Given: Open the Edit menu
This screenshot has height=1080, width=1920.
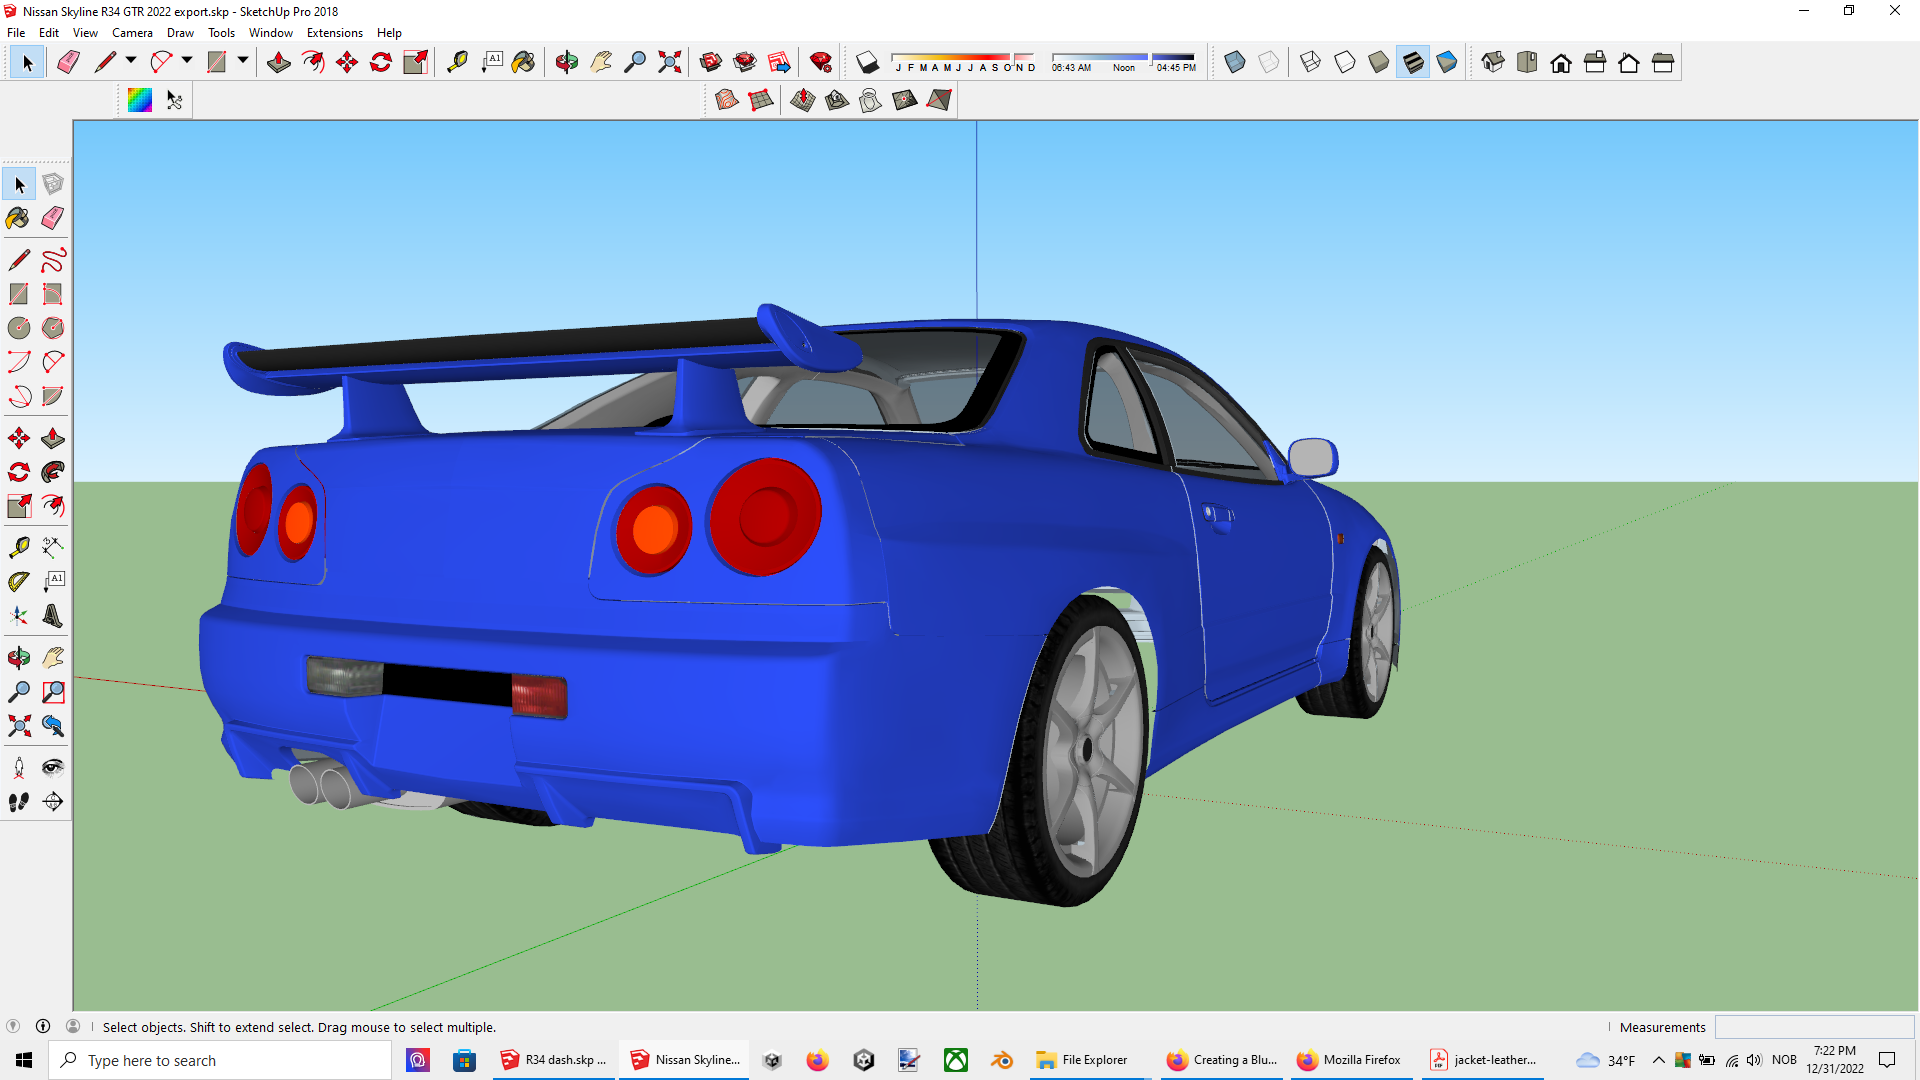Looking at the screenshot, I should pos(49,33).
